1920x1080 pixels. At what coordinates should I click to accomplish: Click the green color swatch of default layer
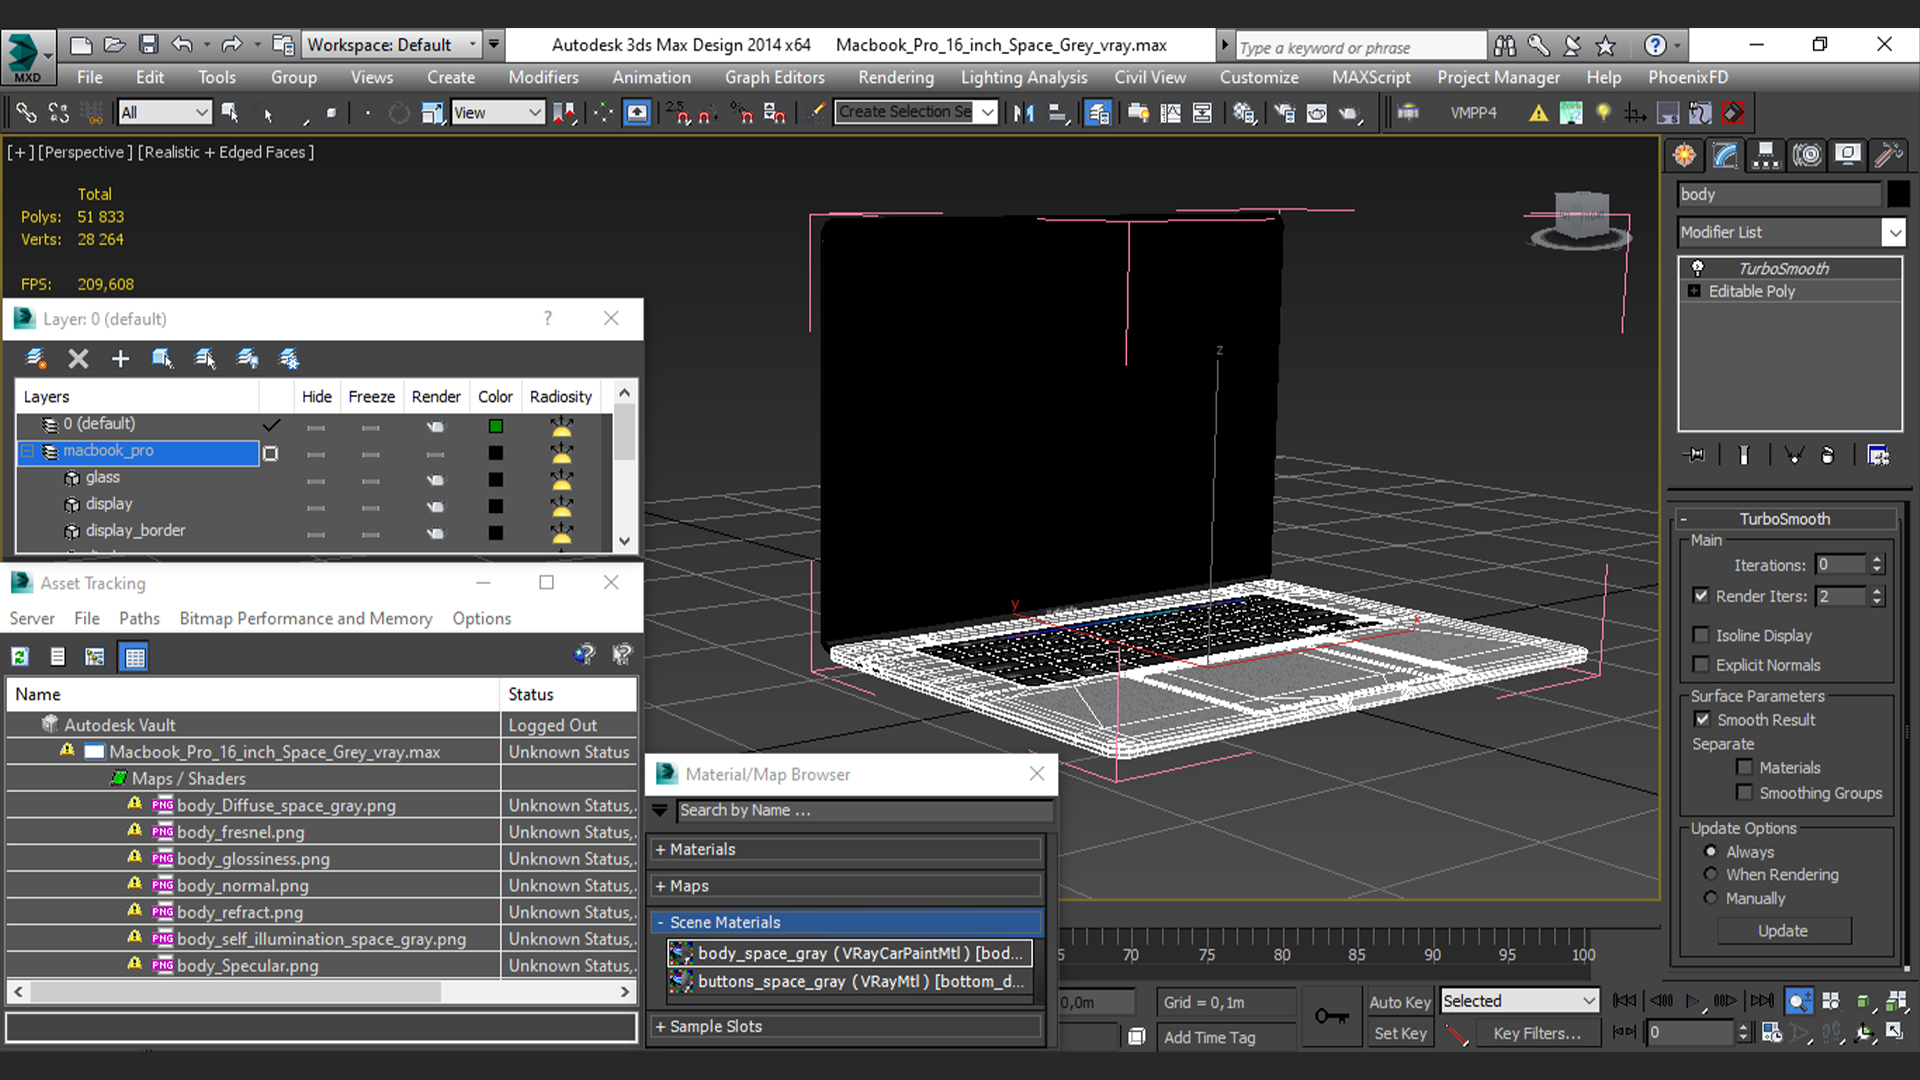(495, 426)
